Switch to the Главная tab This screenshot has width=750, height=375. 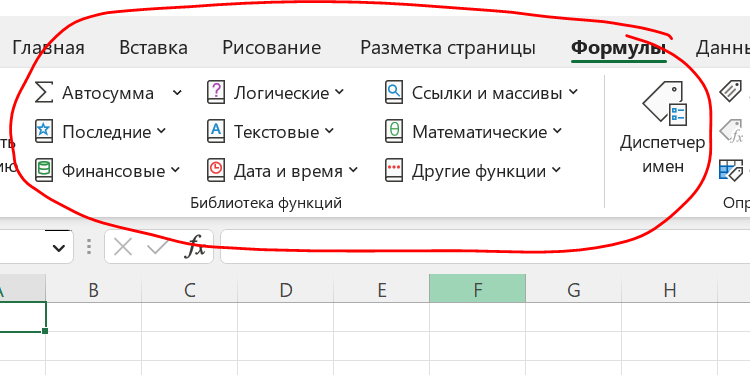tap(48, 48)
